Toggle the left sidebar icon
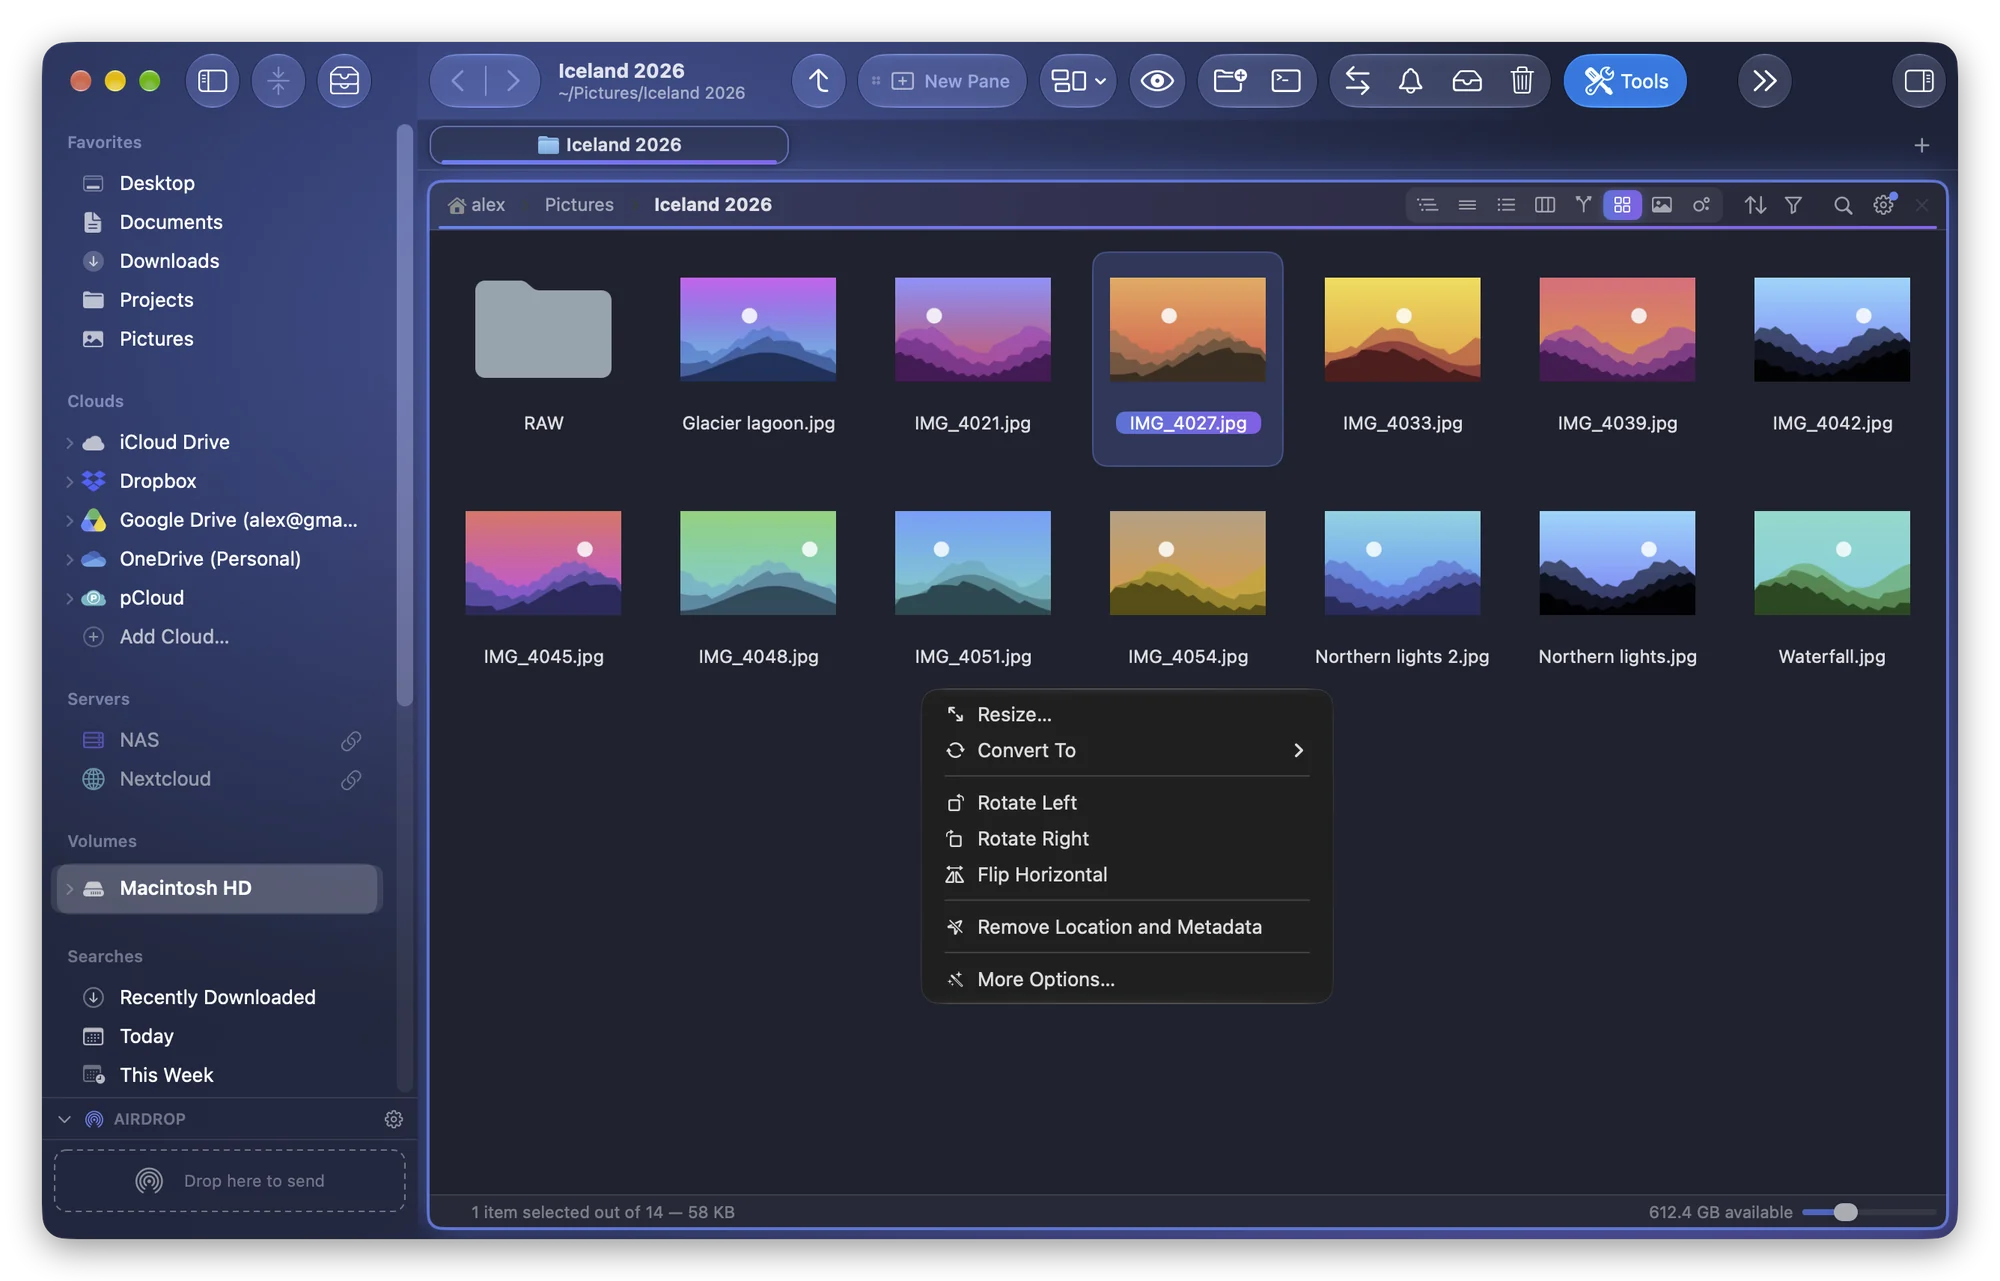The width and height of the screenshot is (2000, 1281). pyautogui.click(x=212, y=81)
